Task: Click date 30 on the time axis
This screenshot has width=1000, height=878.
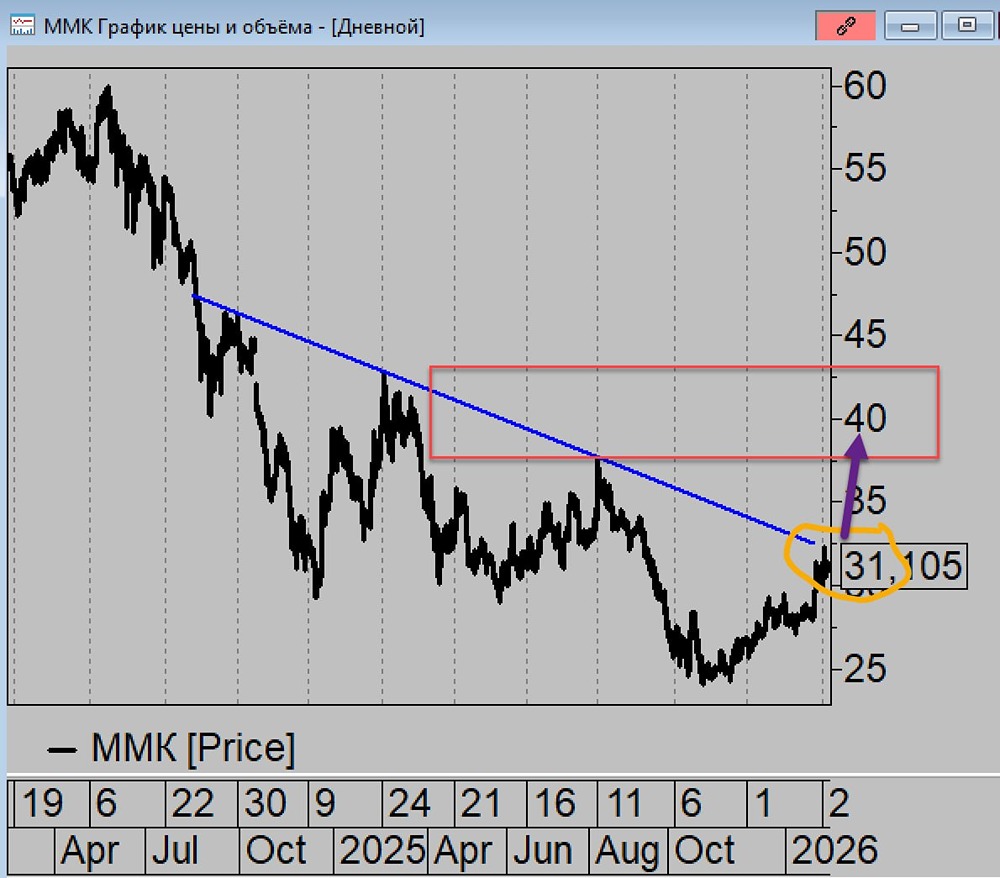Action: point(265,803)
